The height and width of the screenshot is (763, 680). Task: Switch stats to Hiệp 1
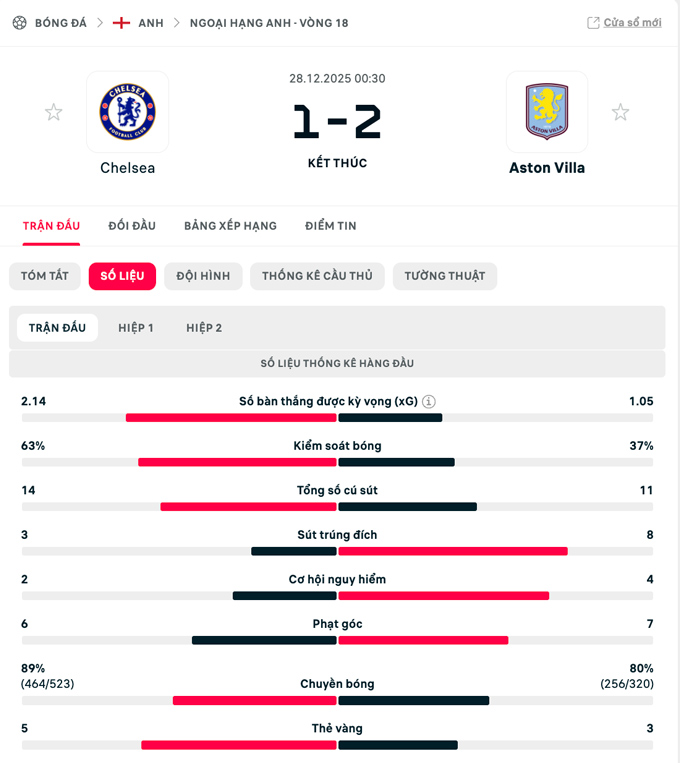click(x=136, y=328)
